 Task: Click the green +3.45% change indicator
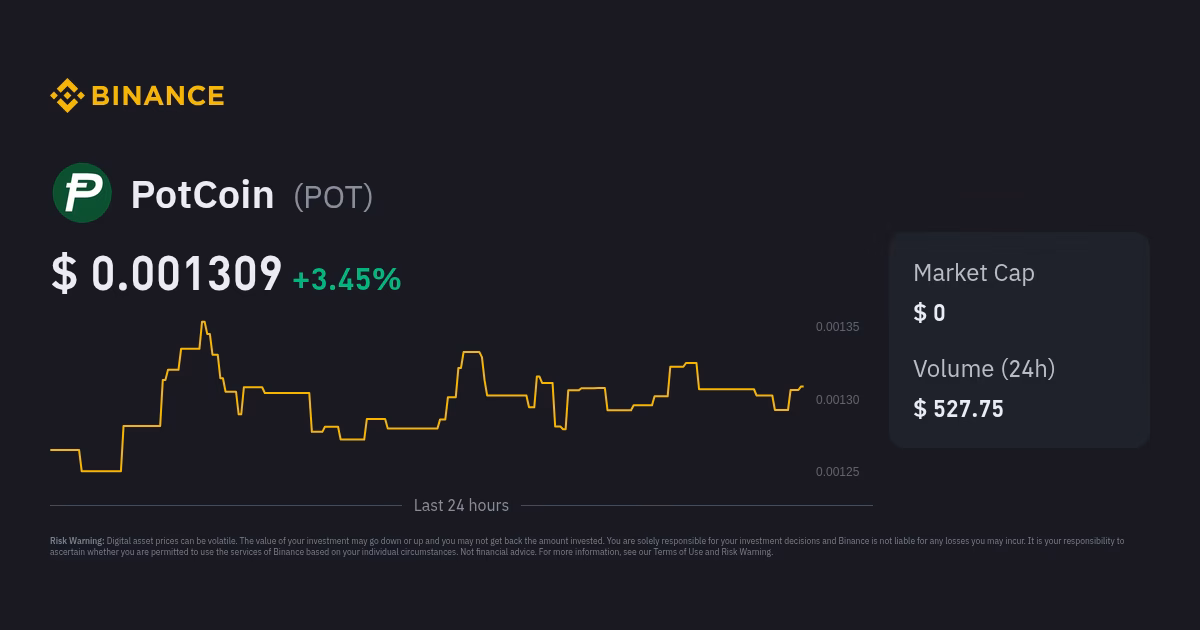(346, 280)
